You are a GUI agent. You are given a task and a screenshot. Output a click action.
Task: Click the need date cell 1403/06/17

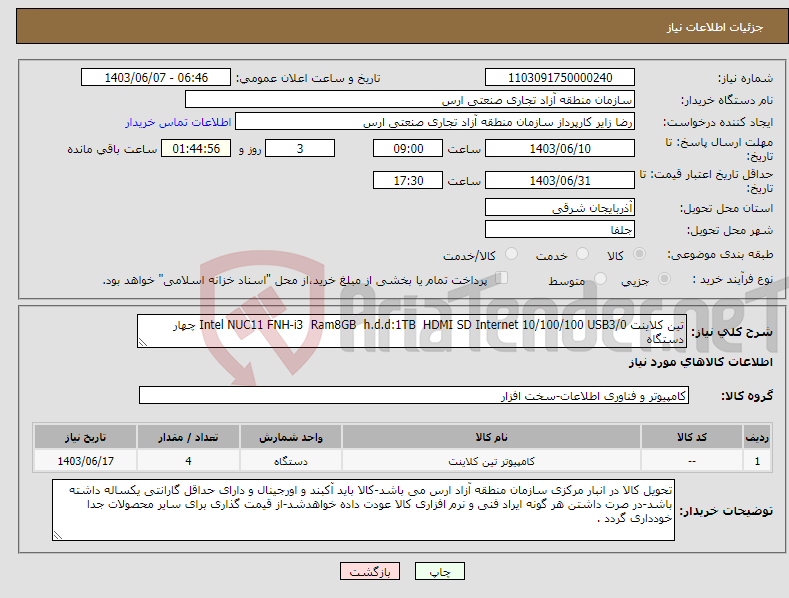click(x=86, y=461)
